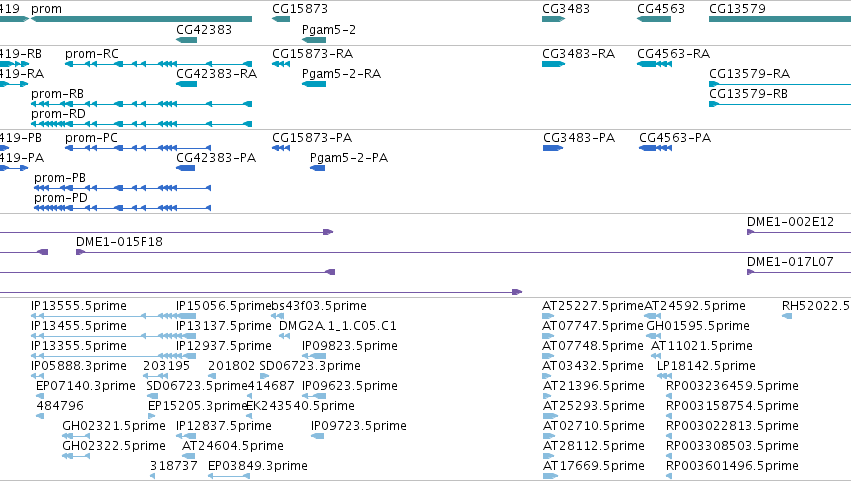
Task: Click the DMG2A.1_1.C05.C1 label
Action: 338,326
